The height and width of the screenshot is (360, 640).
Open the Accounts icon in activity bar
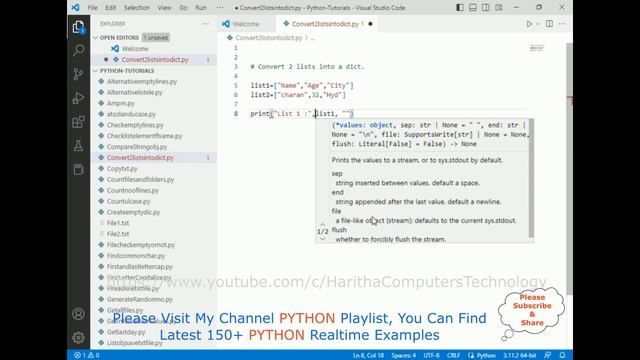[78, 314]
